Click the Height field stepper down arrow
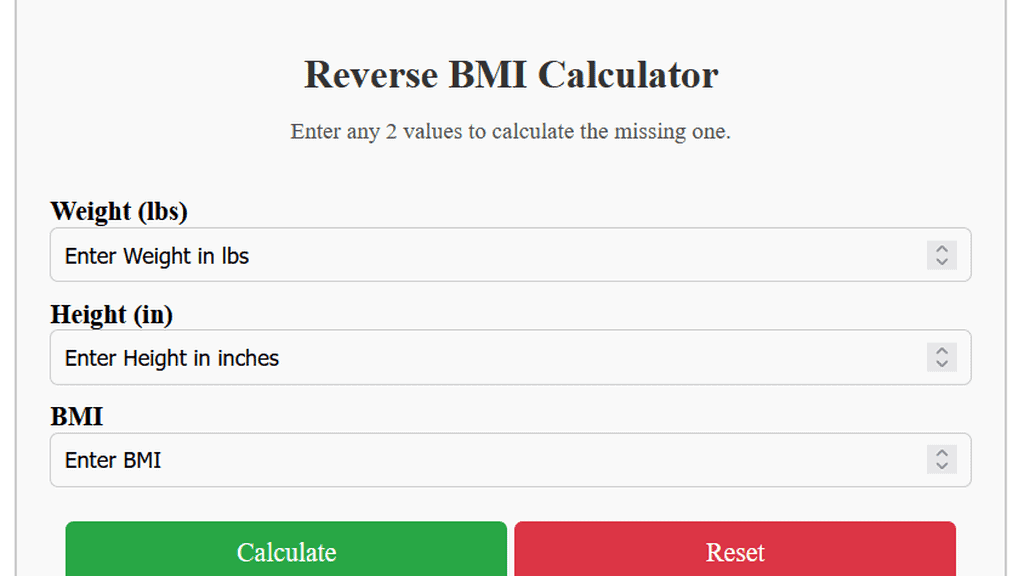 point(941,363)
